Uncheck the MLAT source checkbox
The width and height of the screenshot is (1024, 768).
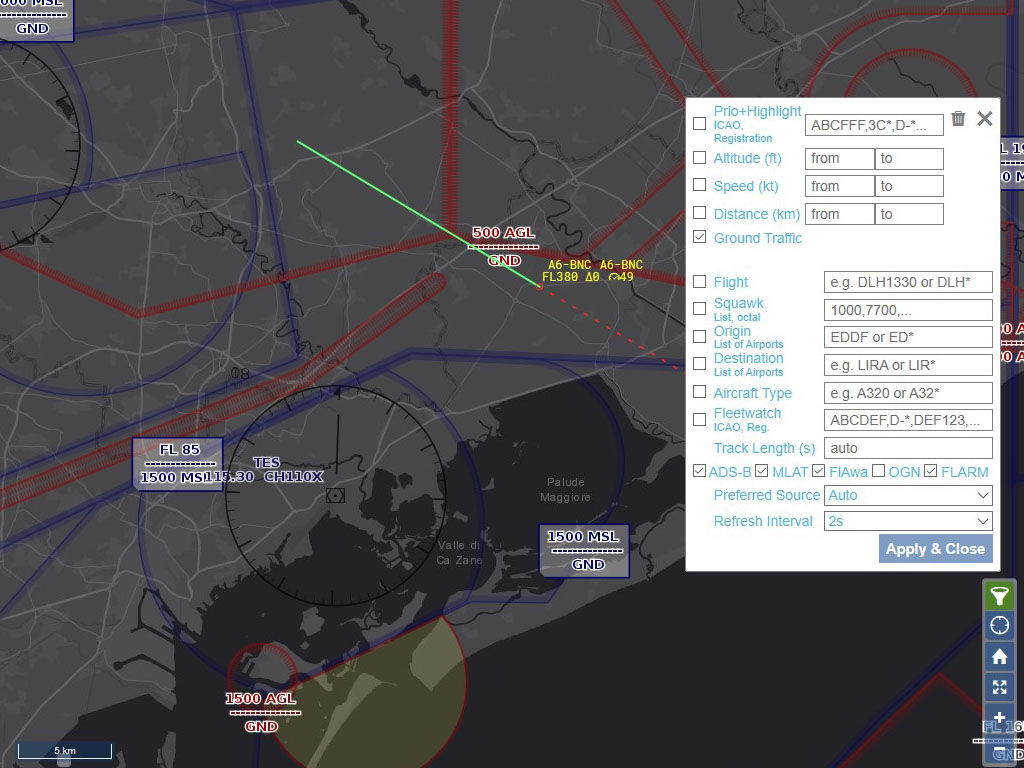tap(761, 471)
